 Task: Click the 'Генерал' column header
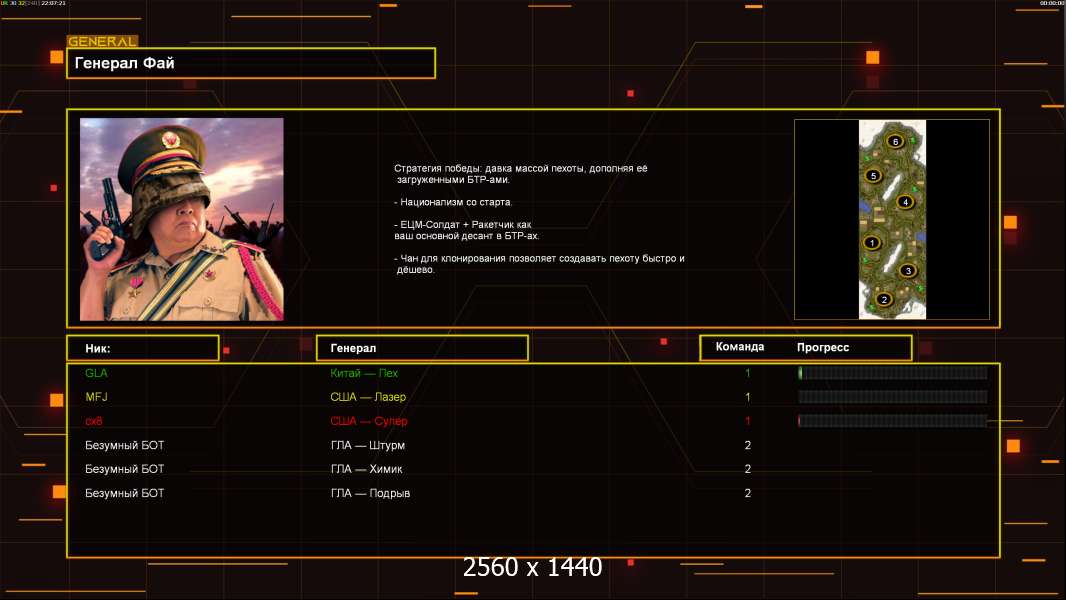tap(422, 348)
